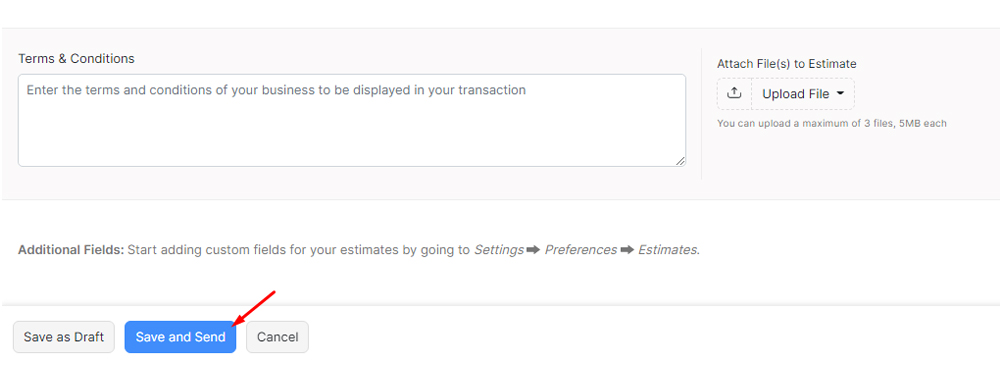
Task: Cancel the estimate form
Action: (277, 337)
